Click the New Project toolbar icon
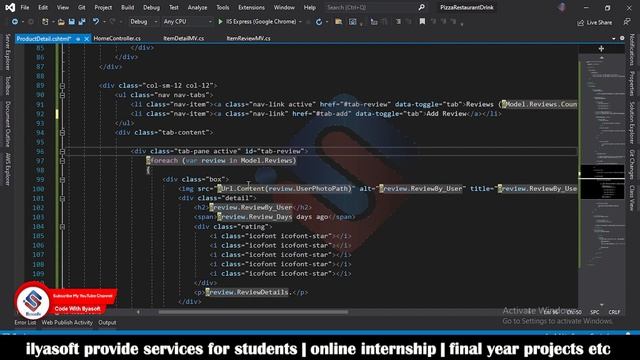 [x=45, y=22]
